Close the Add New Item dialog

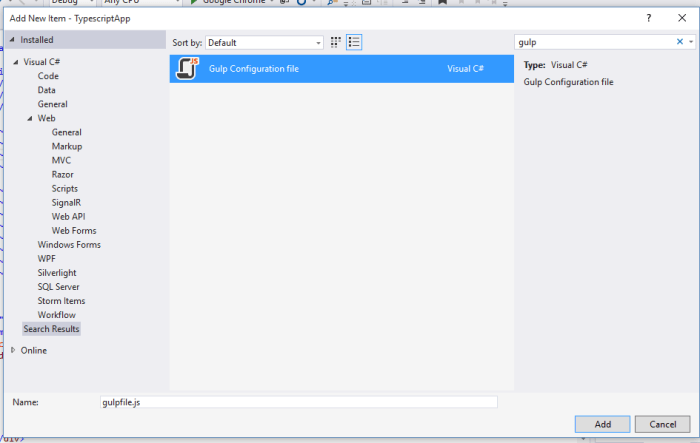[x=682, y=18]
